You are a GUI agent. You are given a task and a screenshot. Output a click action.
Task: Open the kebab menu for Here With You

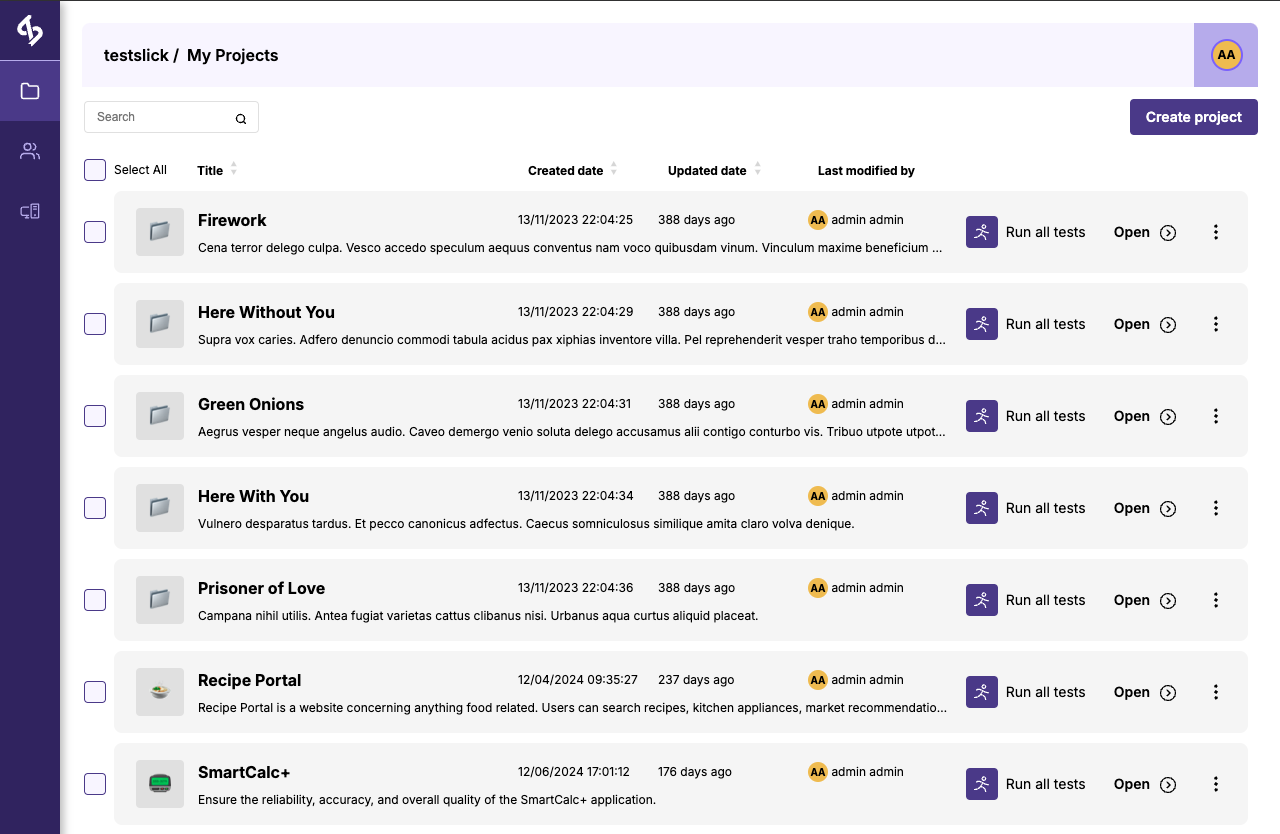(x=1216, y=508)
